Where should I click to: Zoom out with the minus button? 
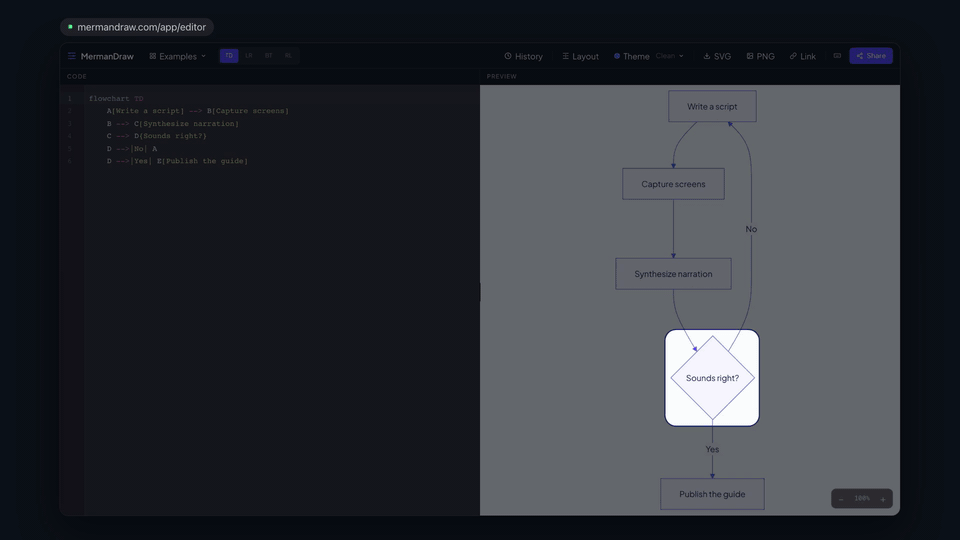point(841,499)
